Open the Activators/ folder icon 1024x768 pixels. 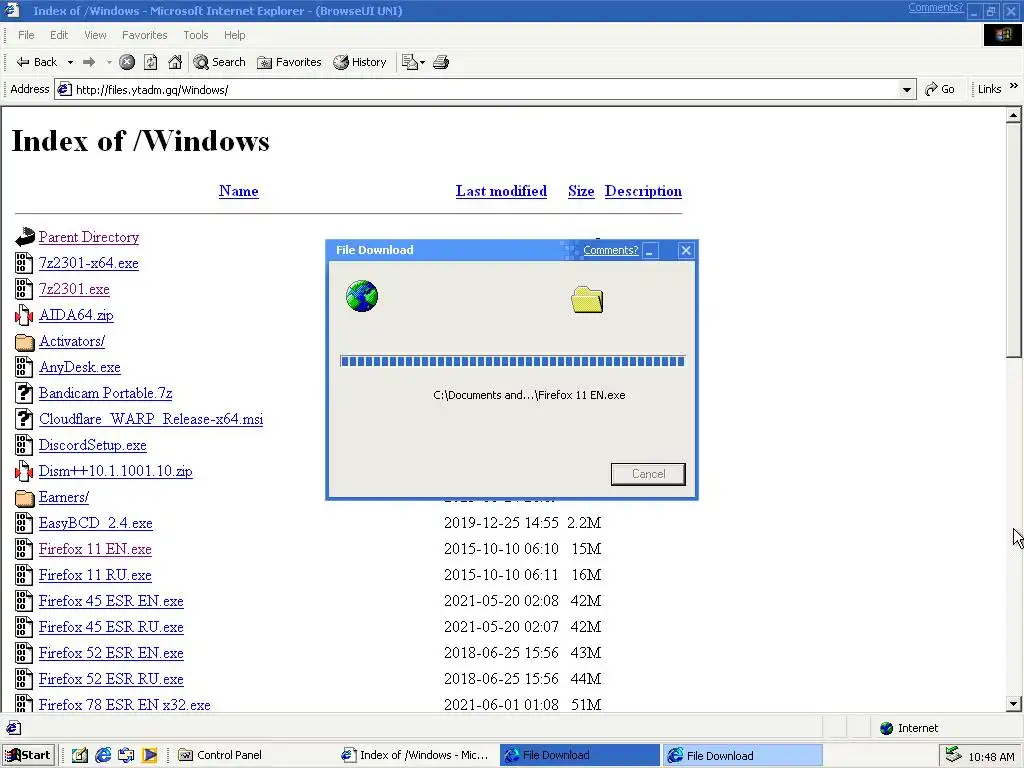tap(24, 342)
